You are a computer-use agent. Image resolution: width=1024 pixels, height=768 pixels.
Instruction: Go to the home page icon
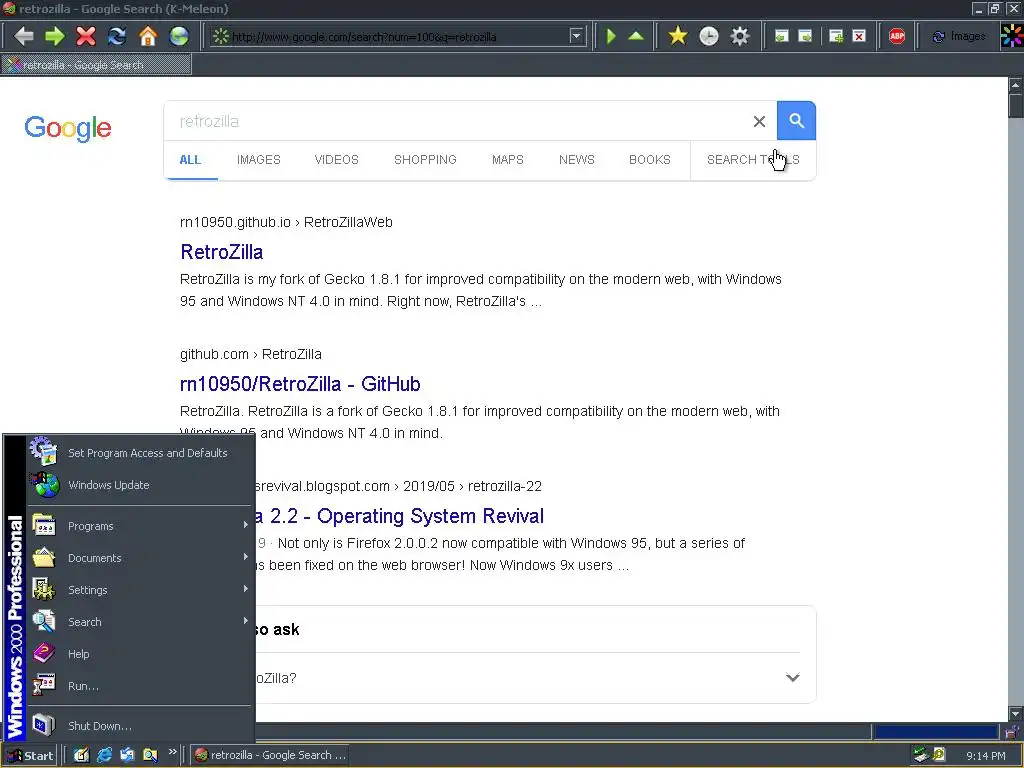pyautogui.click(x=148, y=36)
